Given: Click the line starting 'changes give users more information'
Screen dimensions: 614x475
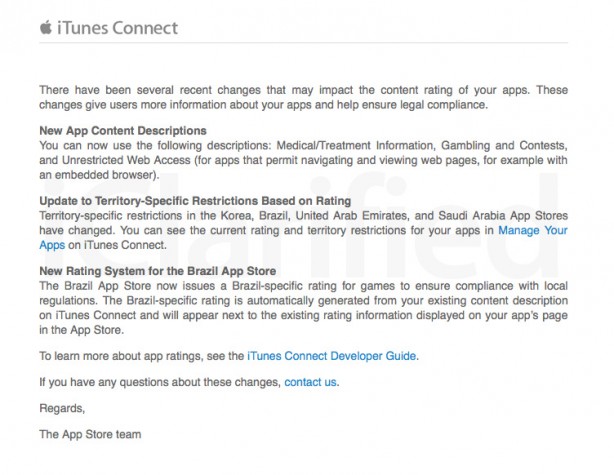Looking at the screenshot, I should [264, 105].
